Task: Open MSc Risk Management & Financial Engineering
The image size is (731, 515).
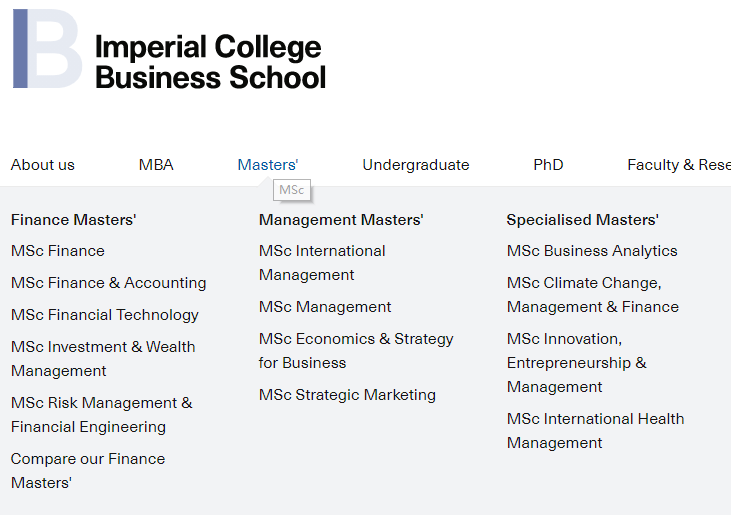Action: coord(102,415)
